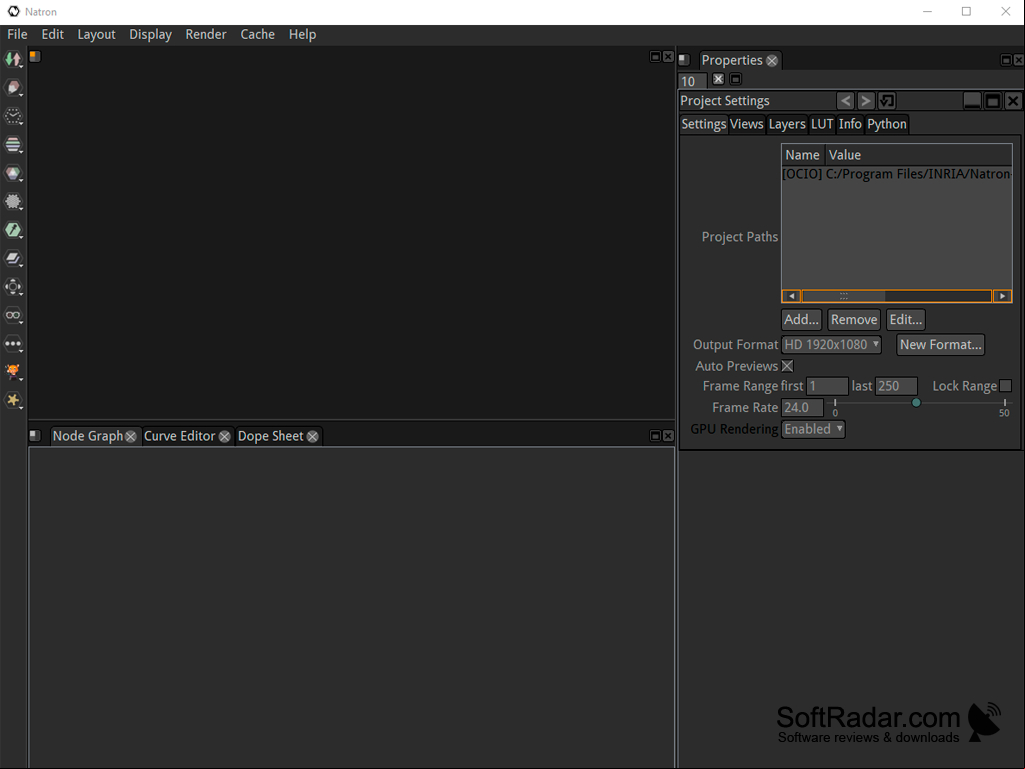Click the Project Paths horizontal scrollbar
Viewport: 1025px width, 769px height.
pos(897,296)
